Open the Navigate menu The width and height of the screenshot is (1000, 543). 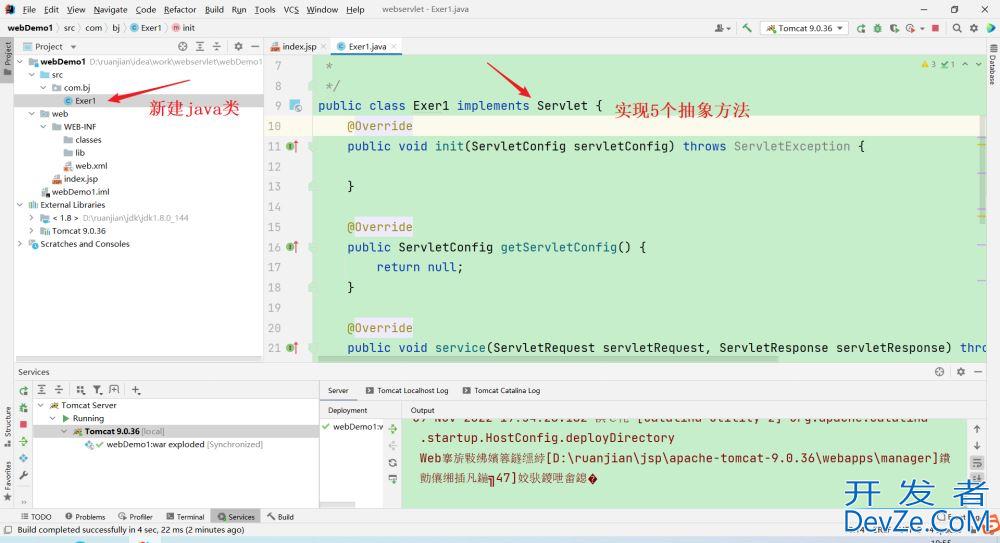pos(110,10)
